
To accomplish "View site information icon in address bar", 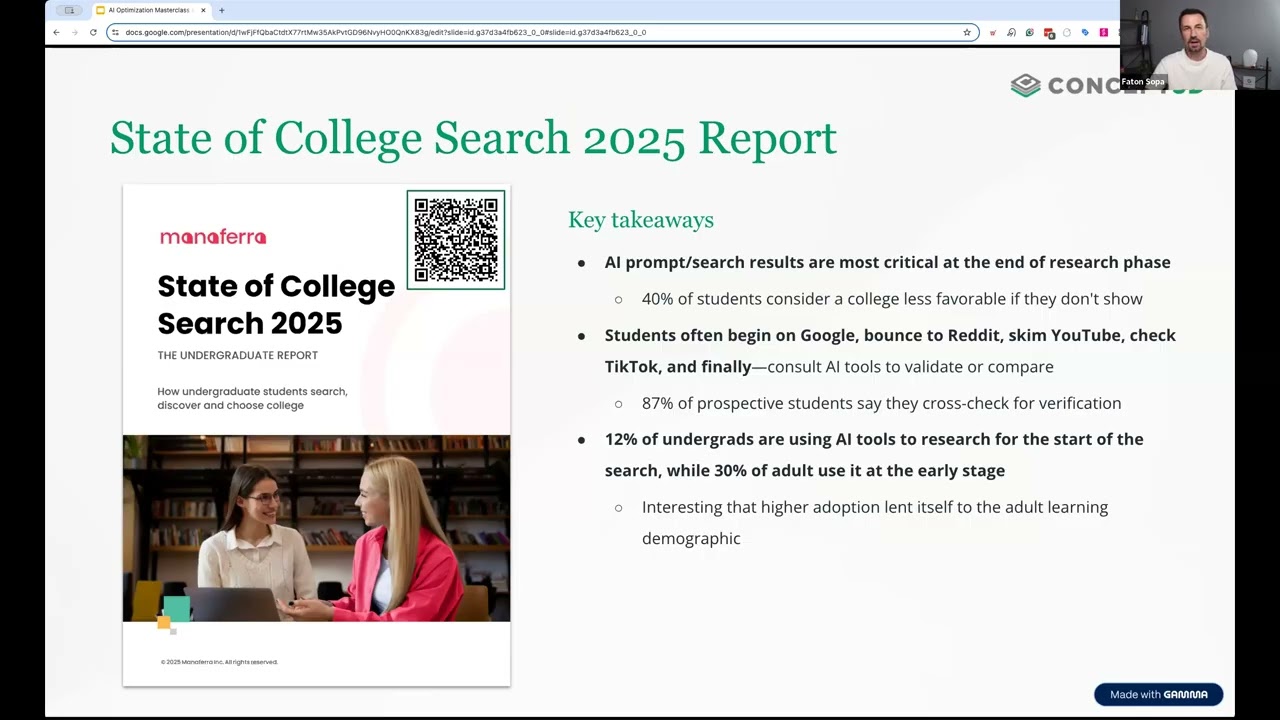I will 116,32.
